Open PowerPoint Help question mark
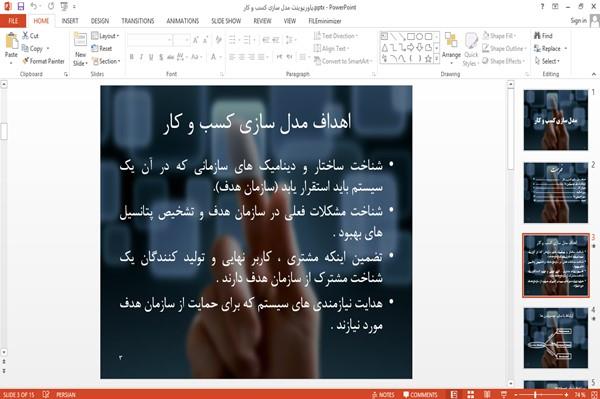Image resolution: width=600 pixels, height=399 pixels. 542,7
